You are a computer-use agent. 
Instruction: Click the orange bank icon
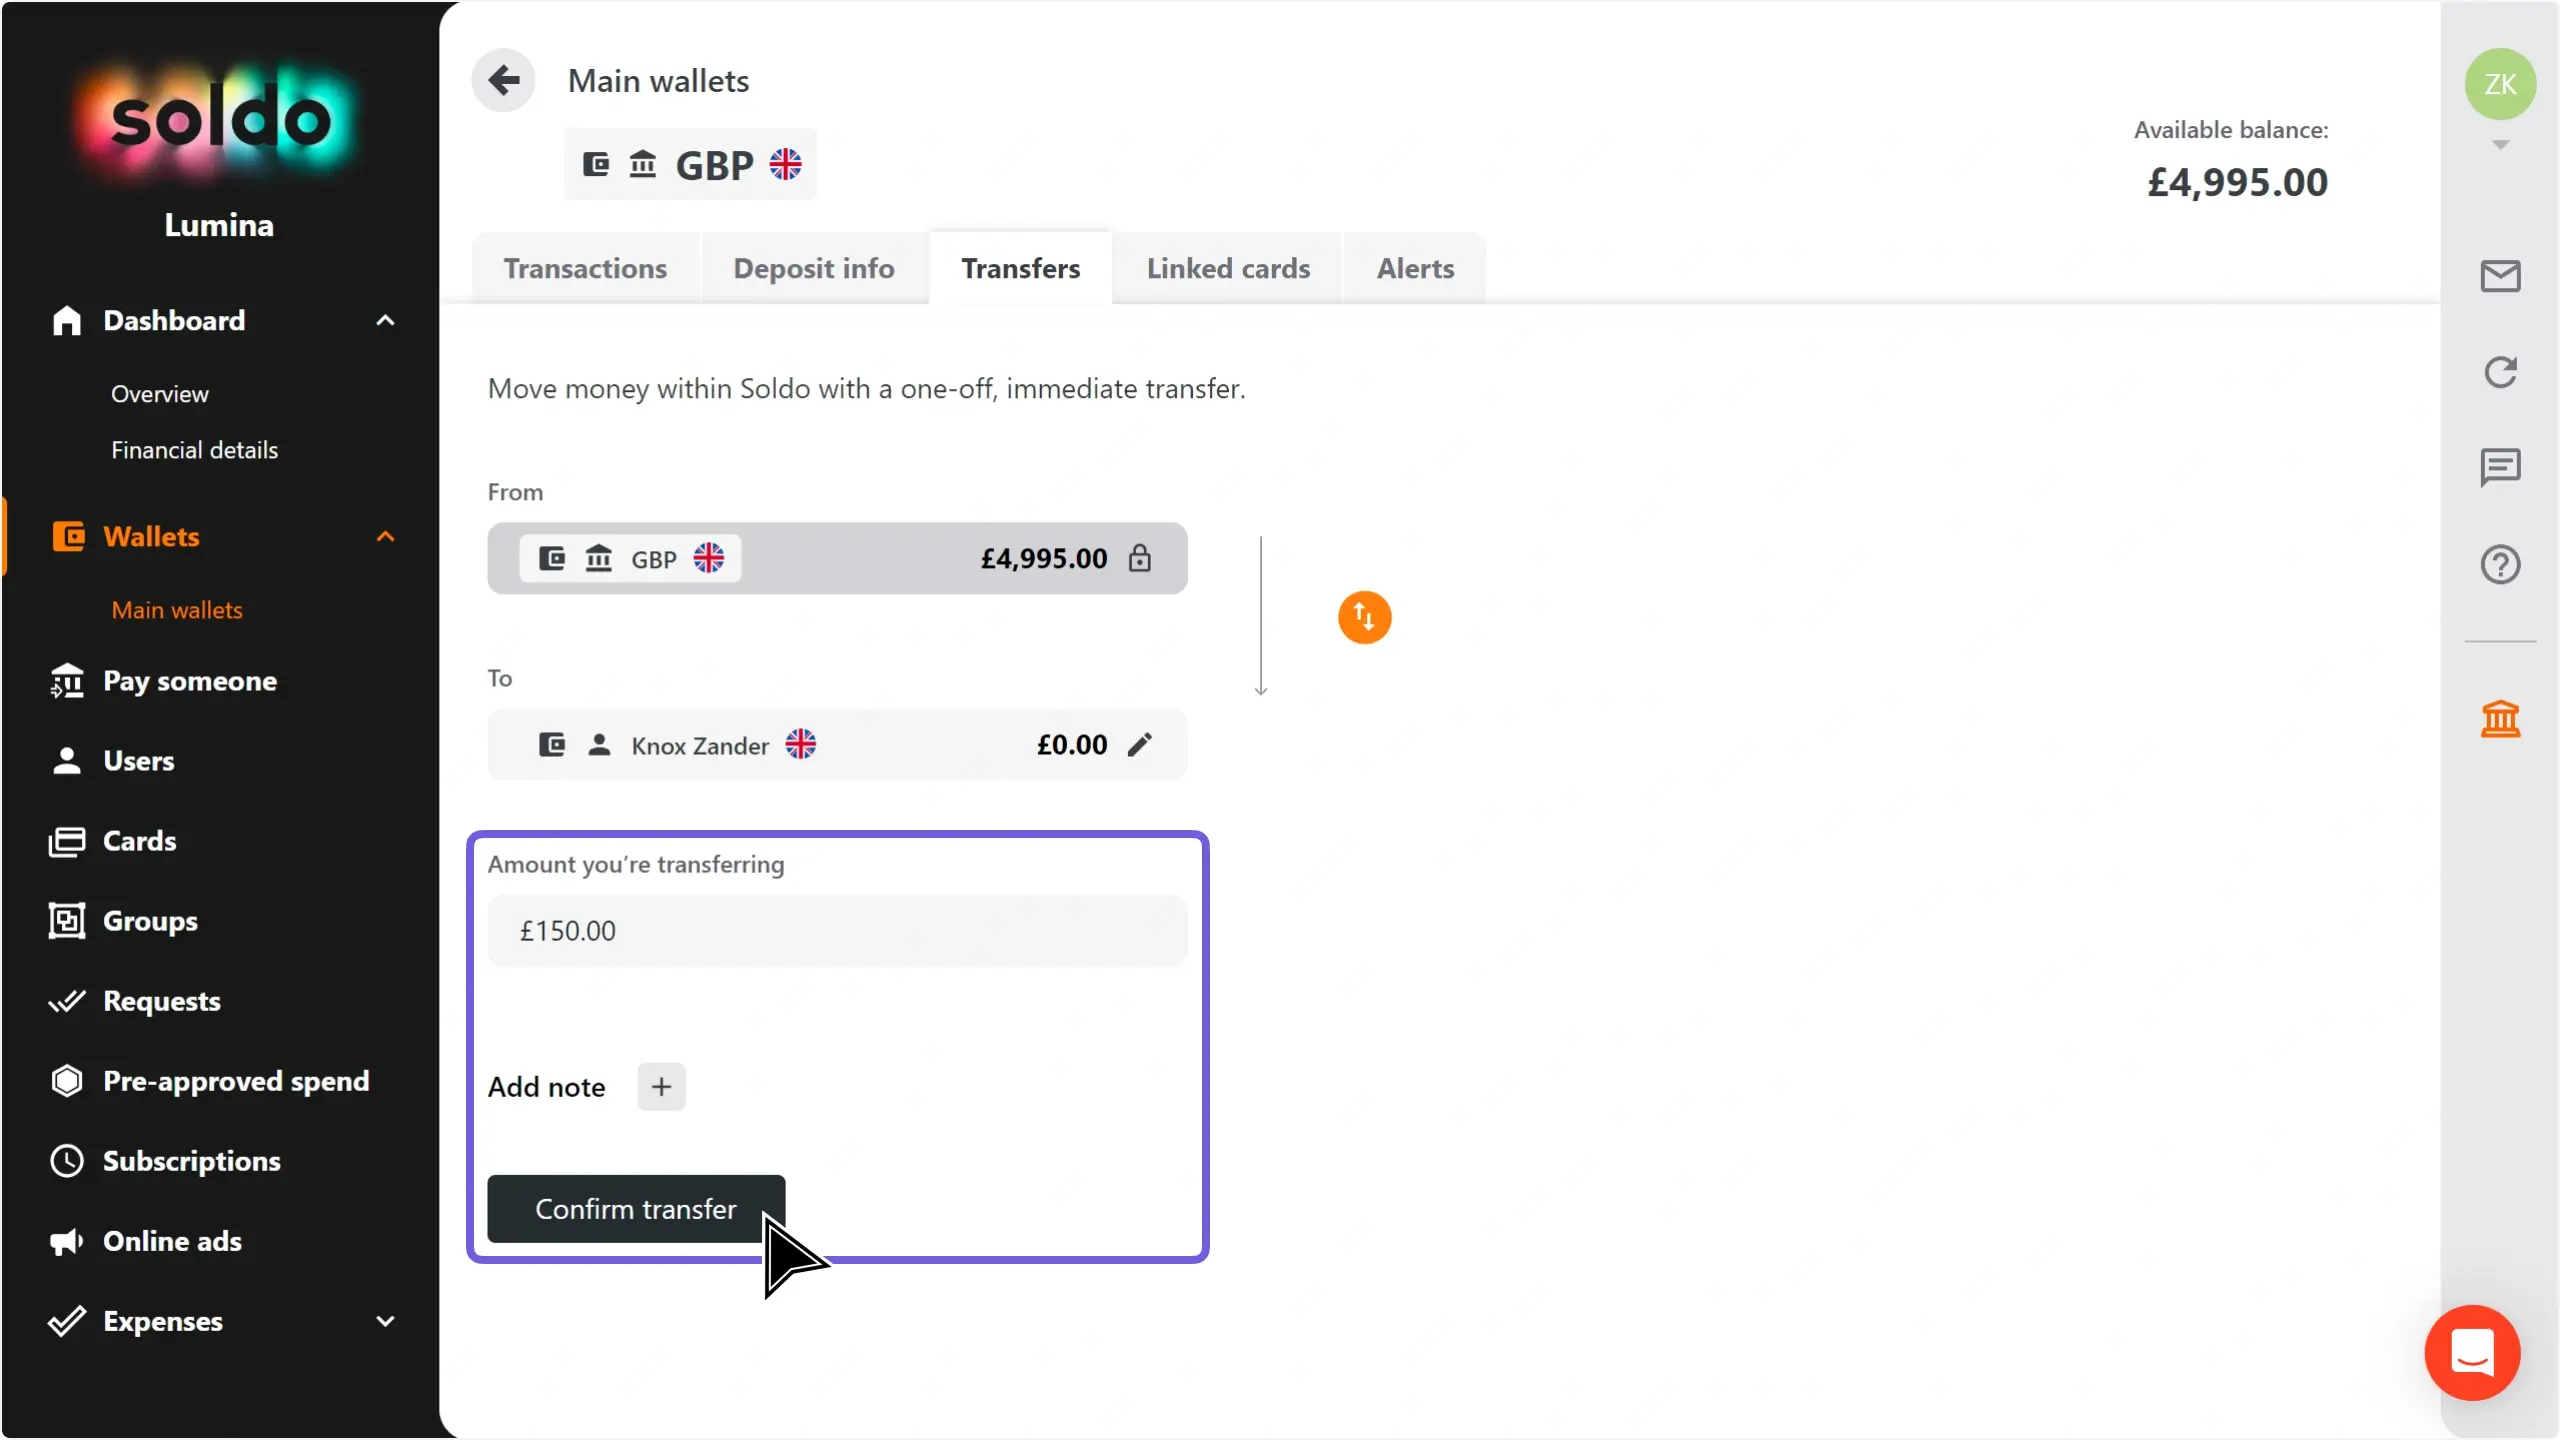tap(2500, 718)
